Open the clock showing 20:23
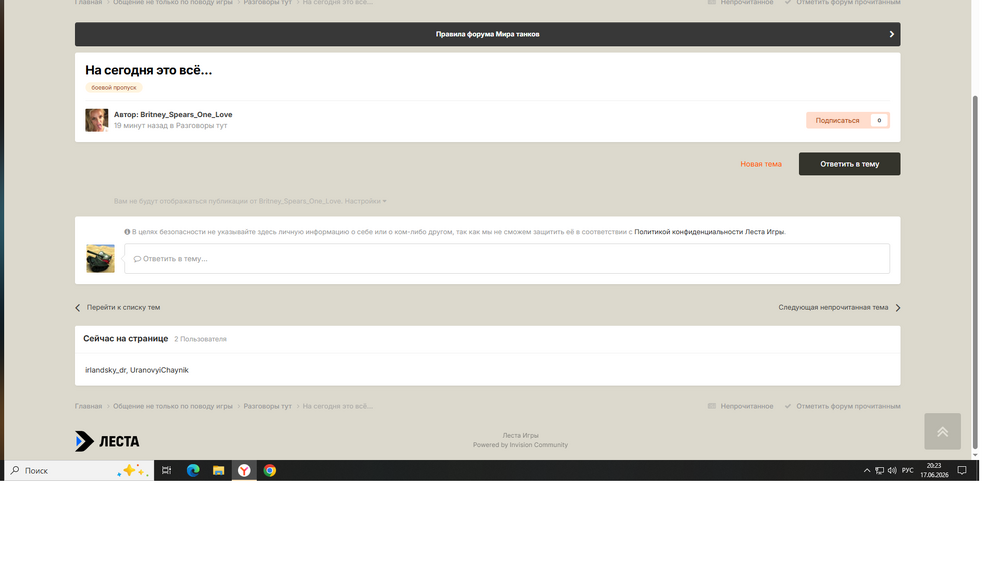The height and width of the screenshot is (562, 1000). pyautogui.click(x=934, y=471)
